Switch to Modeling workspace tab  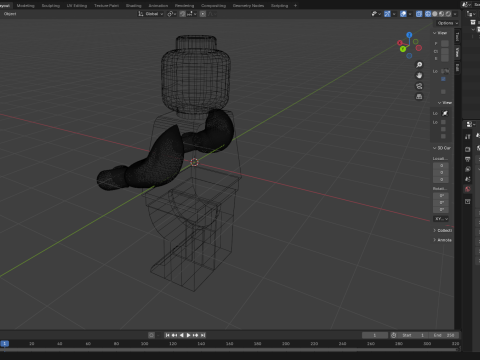point(25,5)
